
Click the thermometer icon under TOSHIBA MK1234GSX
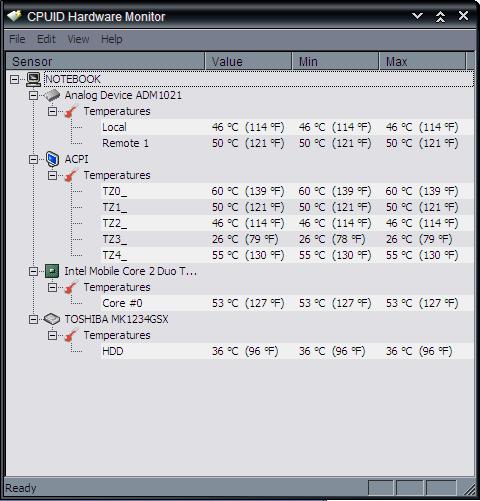tap(70, 335)
